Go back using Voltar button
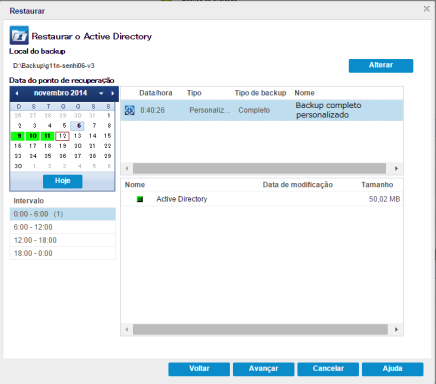The width and height of the screenshot is (436, 384). (199, 369)
